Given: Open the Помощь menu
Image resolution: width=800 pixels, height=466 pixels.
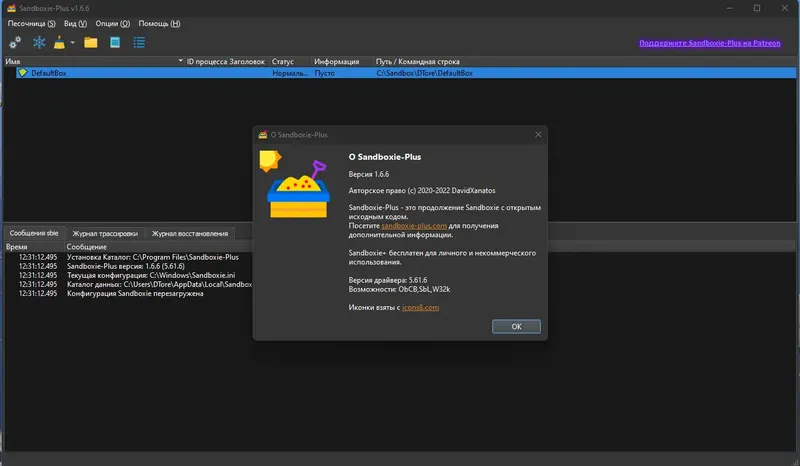Looking at the screenshot, I should [x=159, y=23].
